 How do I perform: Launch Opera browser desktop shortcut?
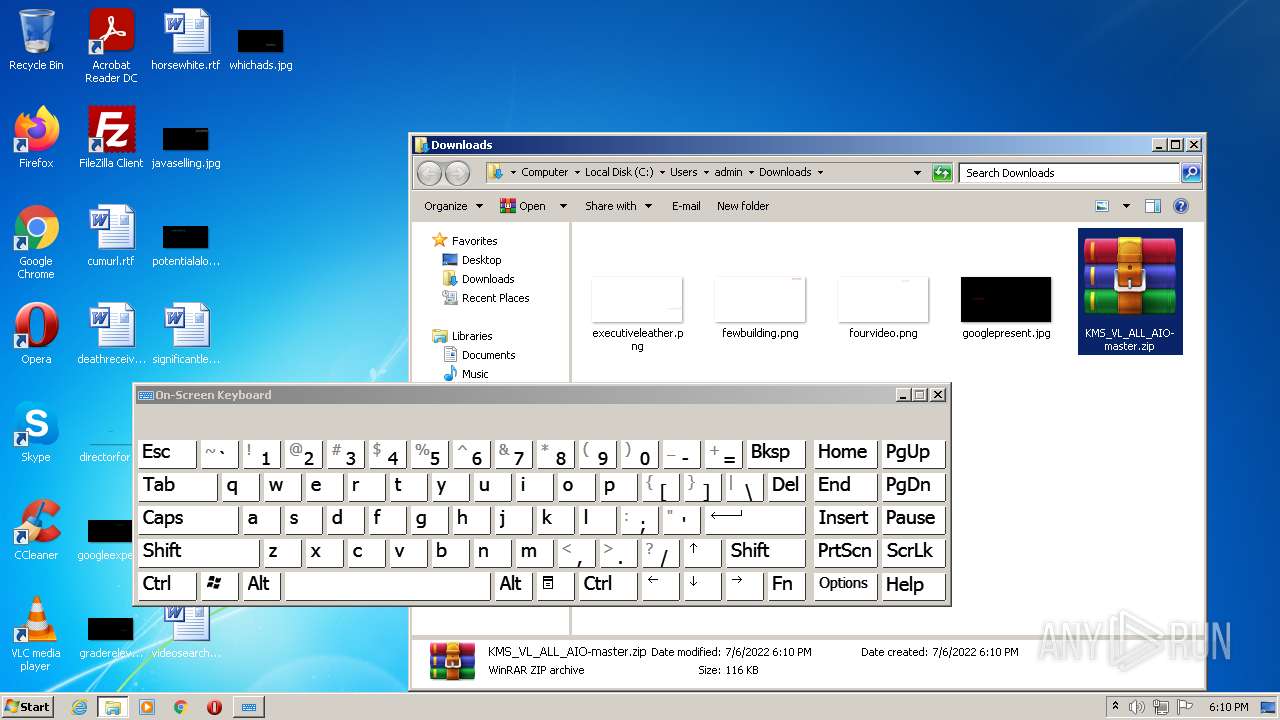(x=36, y=334)
